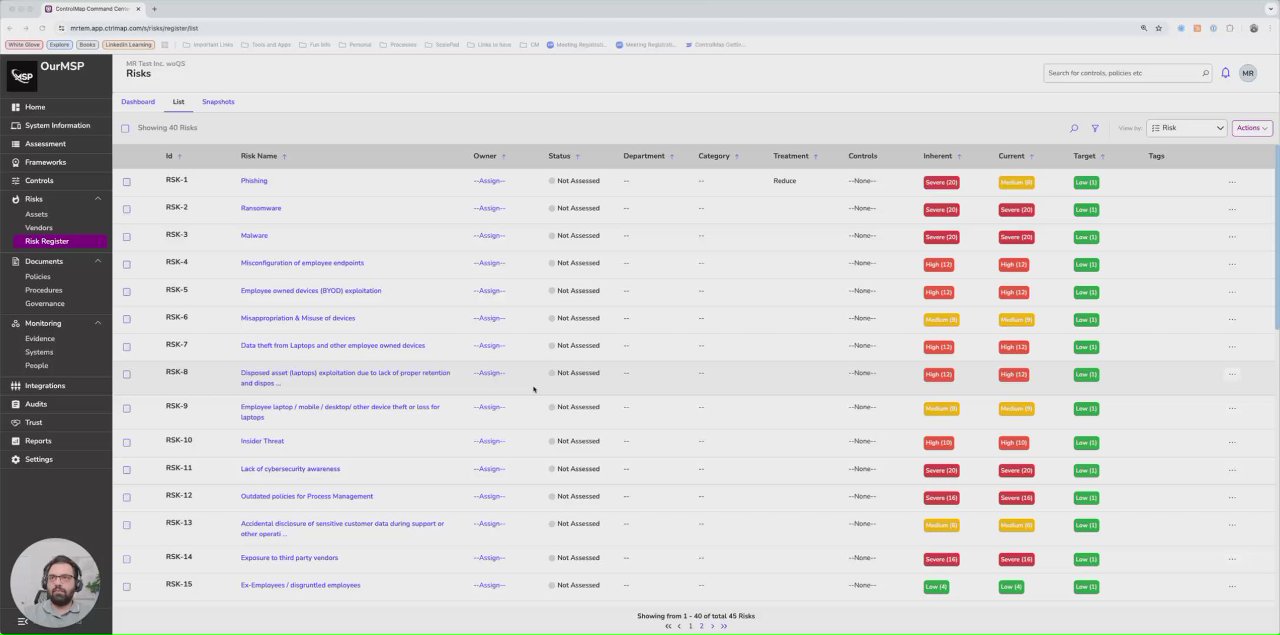1280x635 pixels.
Task: Go to last page double arrow
Action: (724, 626)
